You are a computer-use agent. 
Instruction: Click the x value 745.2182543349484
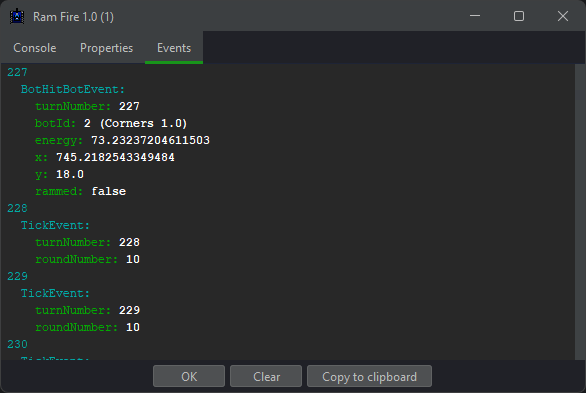[115, 157]
